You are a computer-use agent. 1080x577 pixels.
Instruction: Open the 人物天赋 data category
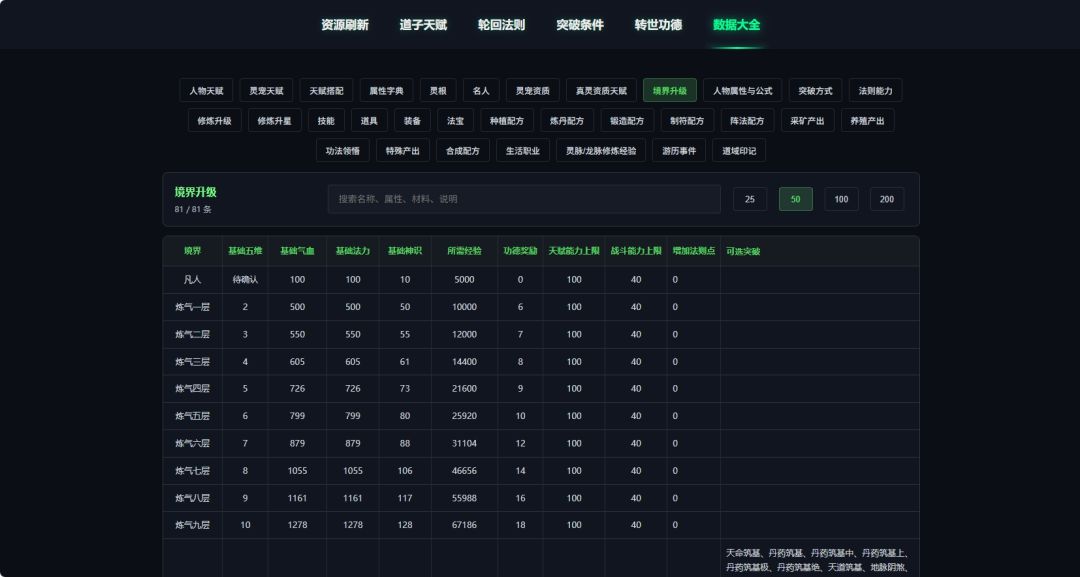206,90
